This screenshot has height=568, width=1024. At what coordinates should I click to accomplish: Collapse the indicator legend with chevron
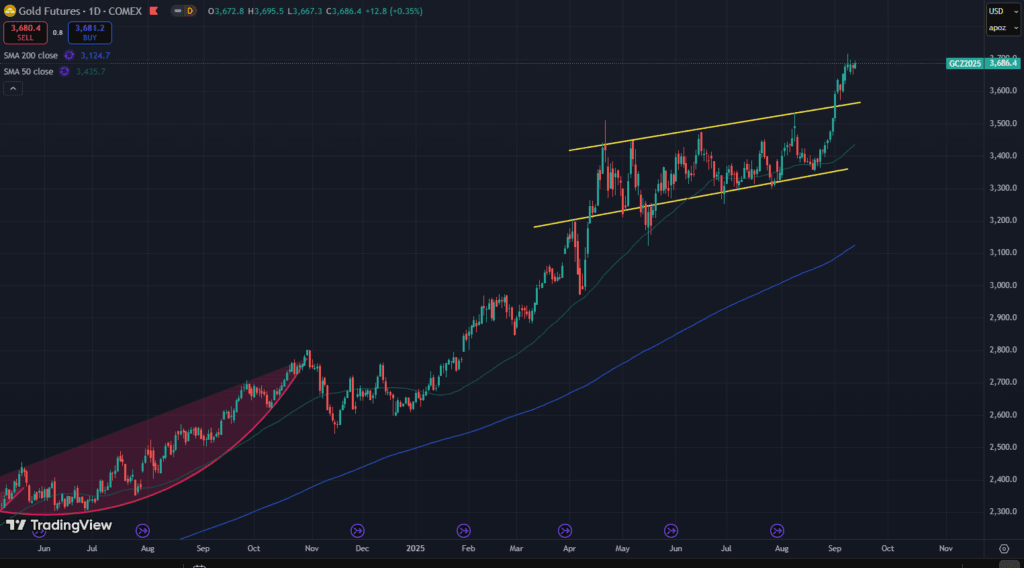point(13,88)
